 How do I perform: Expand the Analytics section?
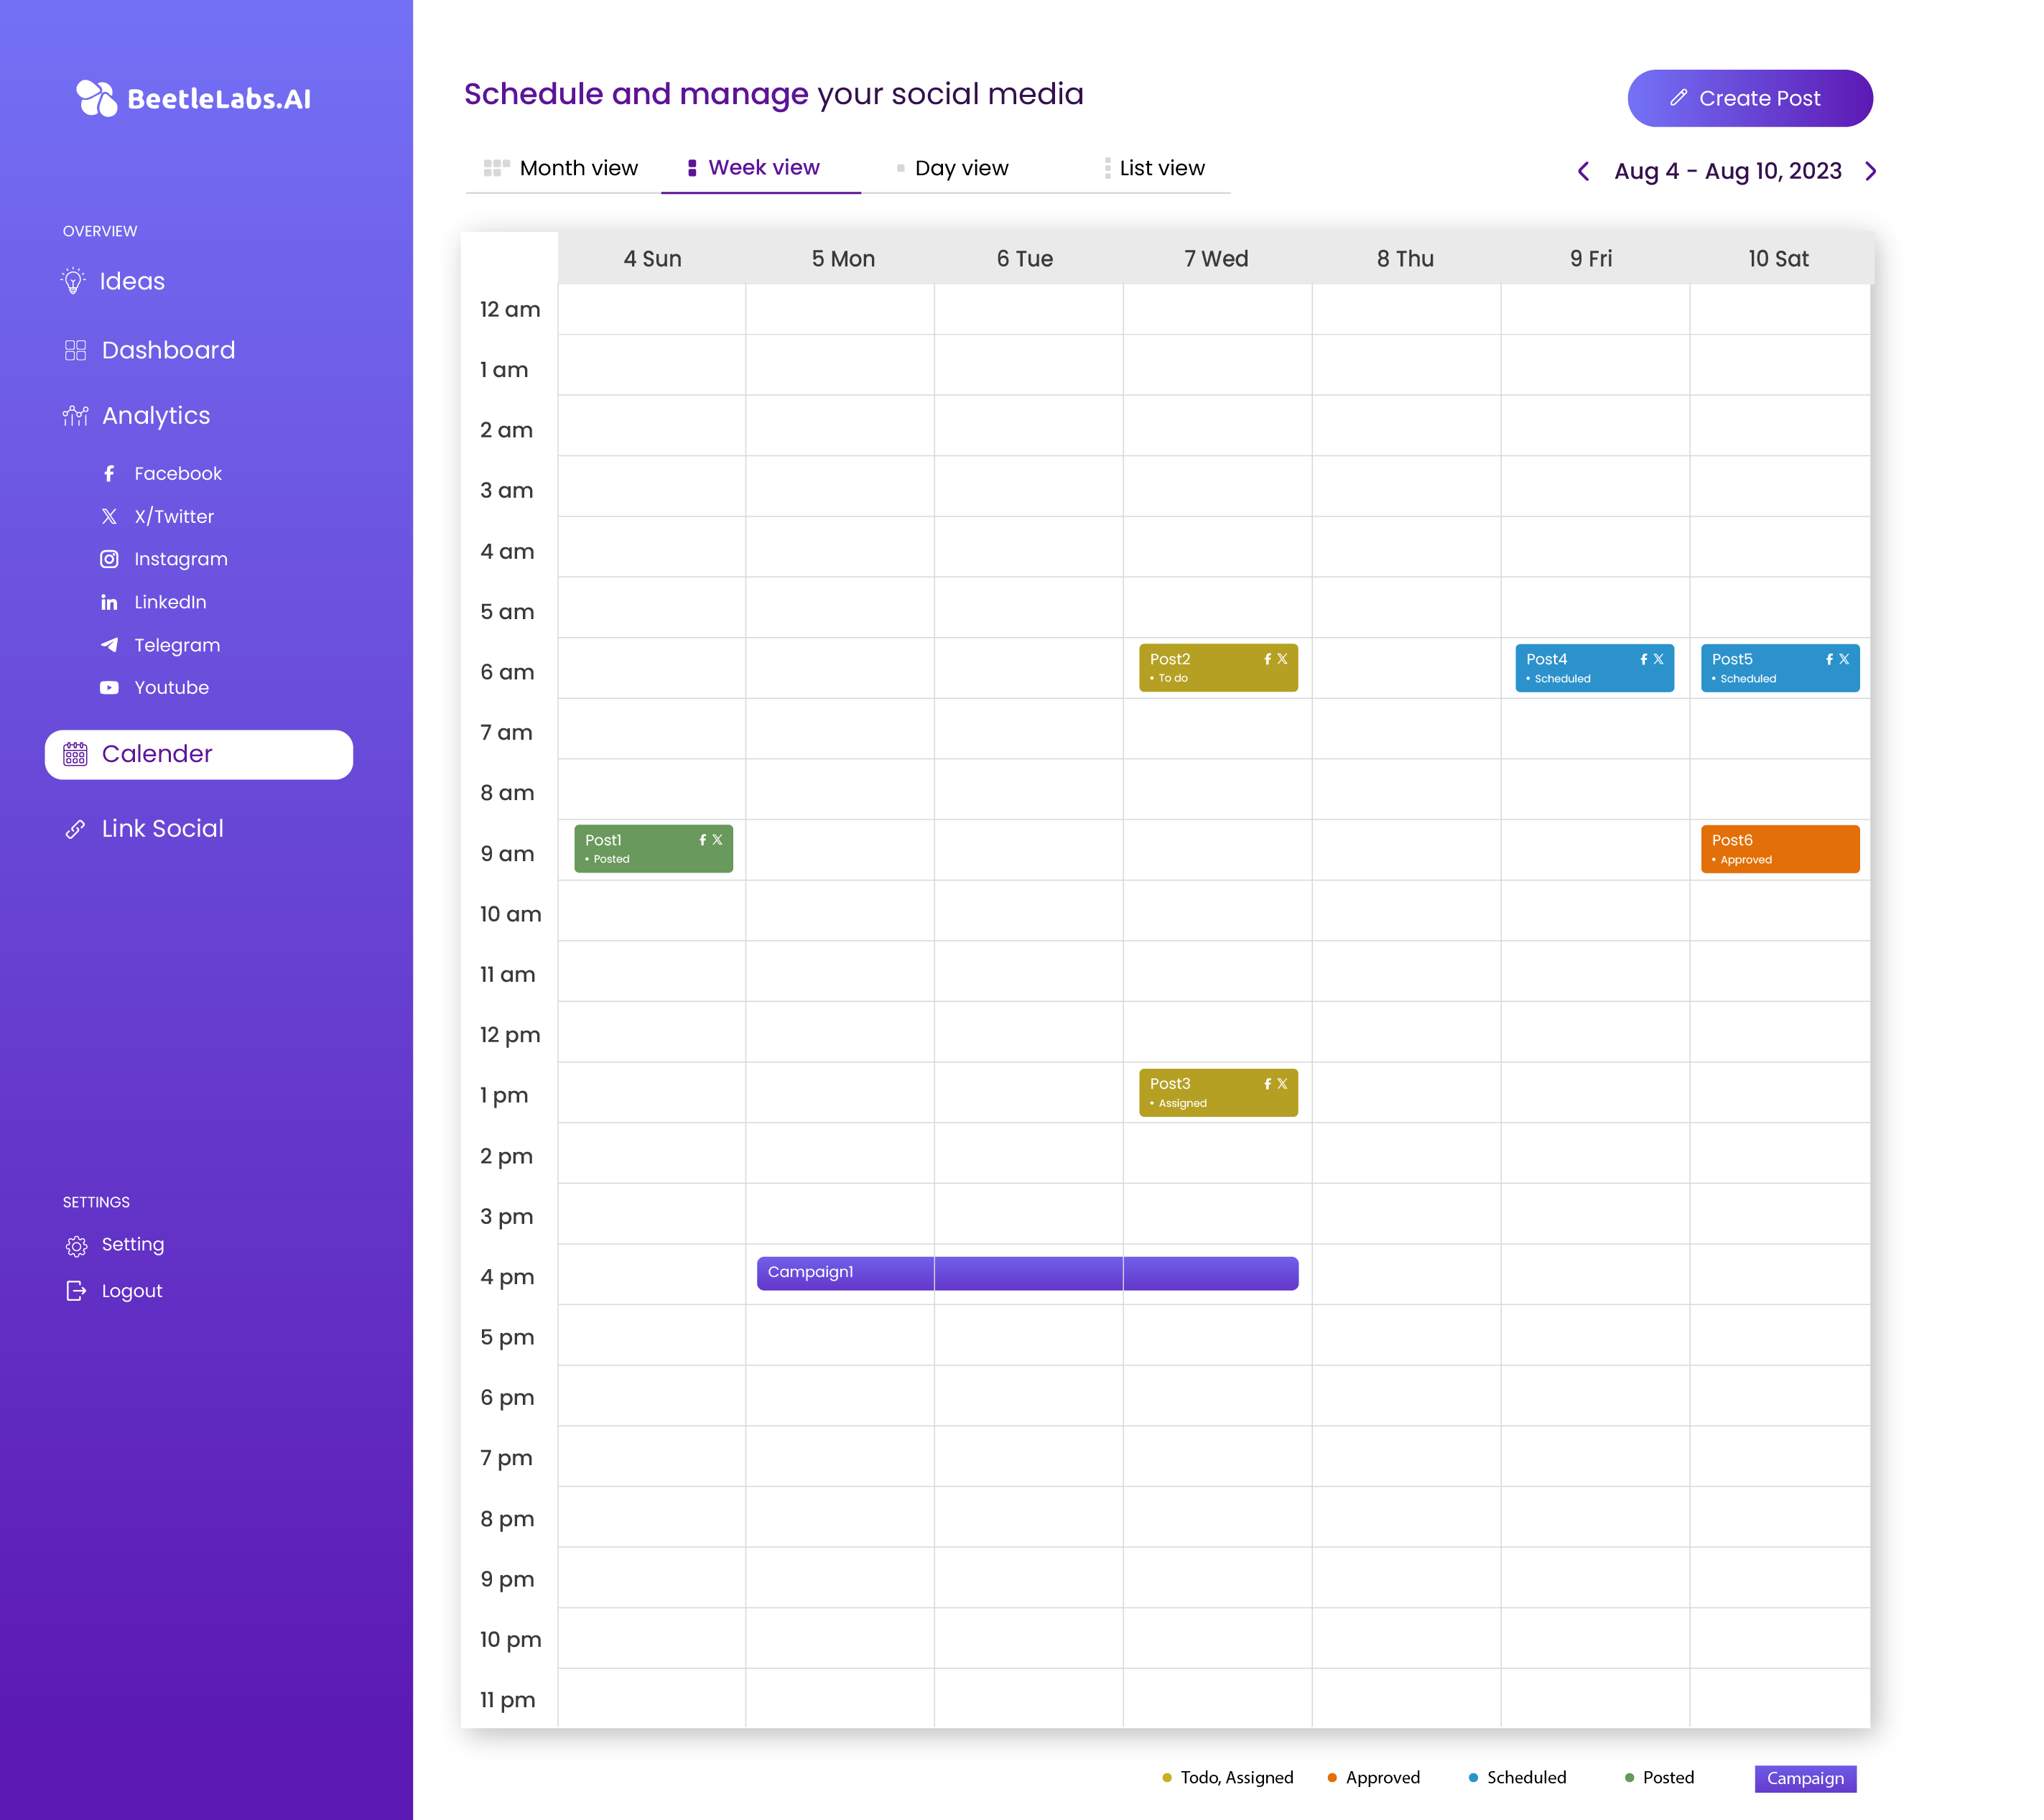click(x=156, y=416)
